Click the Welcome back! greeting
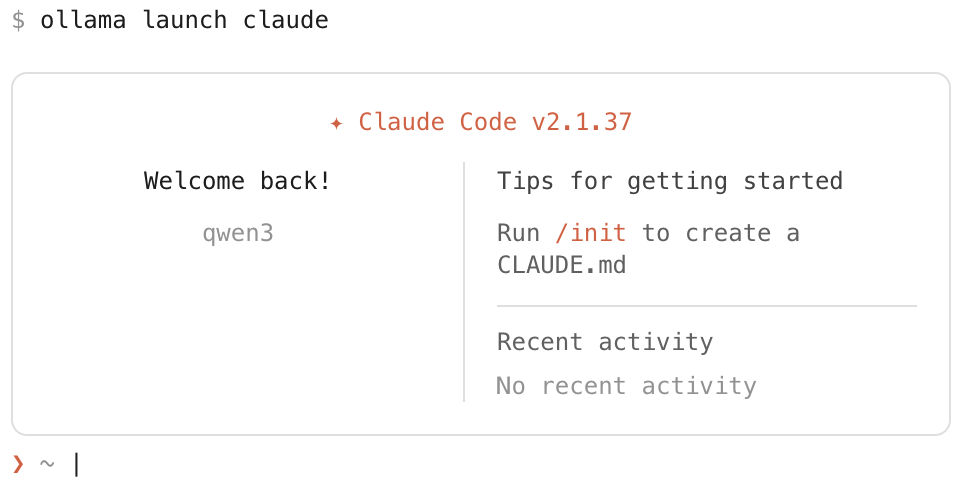The image size is (966, 486). tap(237, 181)
